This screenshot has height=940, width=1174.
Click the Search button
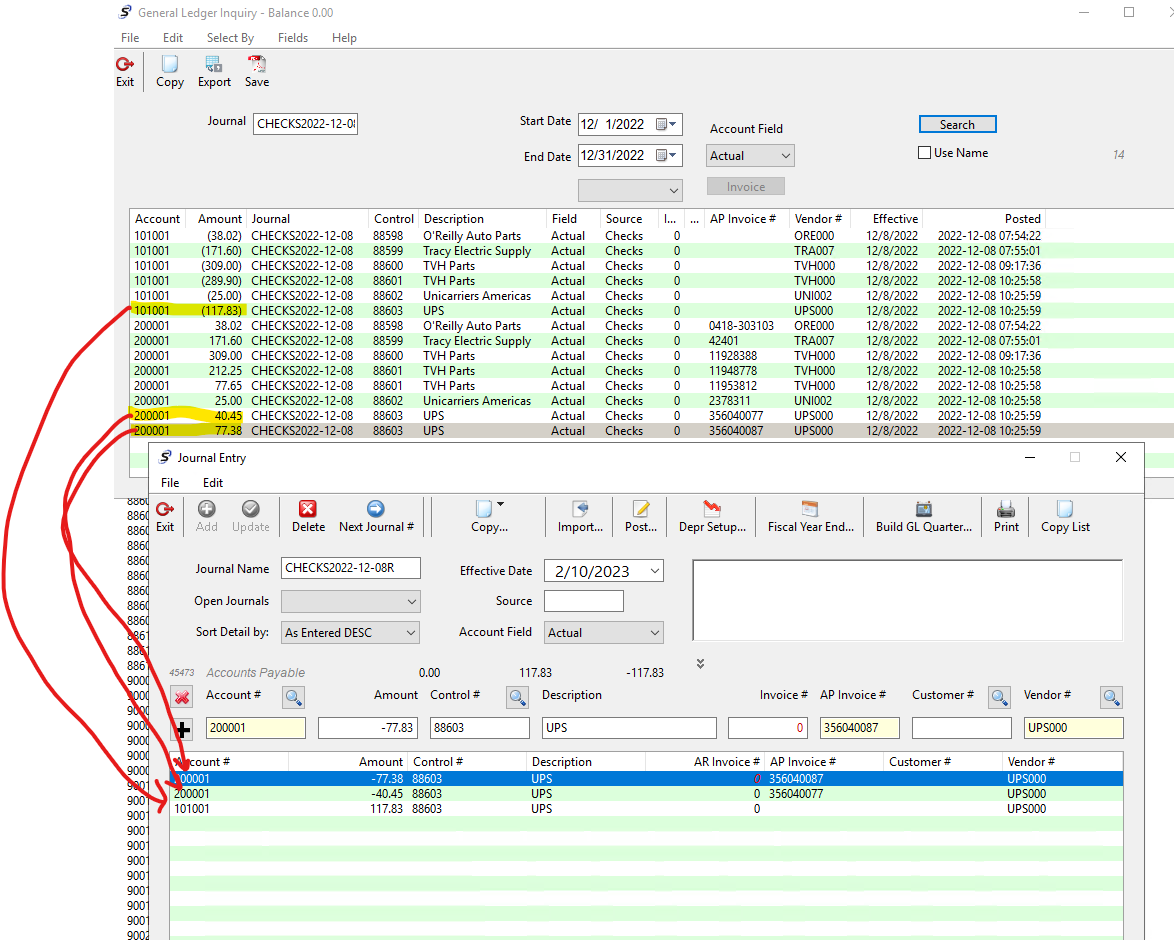pyautogui.click(x=957, y=124)
